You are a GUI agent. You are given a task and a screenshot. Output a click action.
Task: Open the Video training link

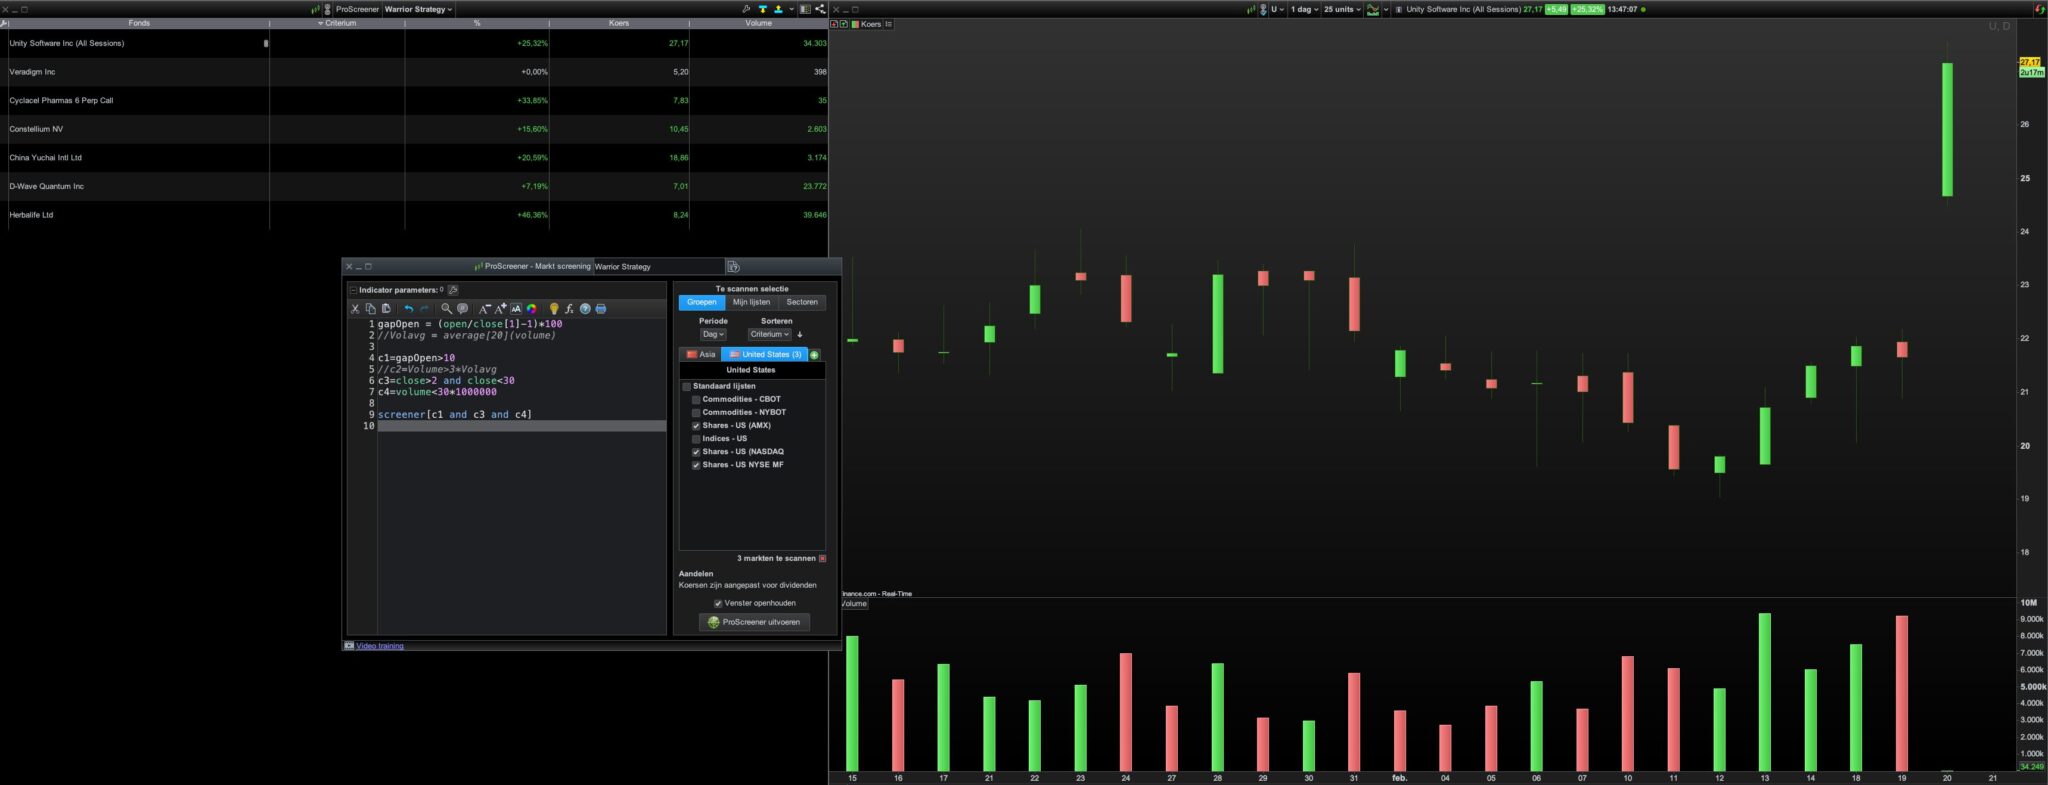point(380,646)
